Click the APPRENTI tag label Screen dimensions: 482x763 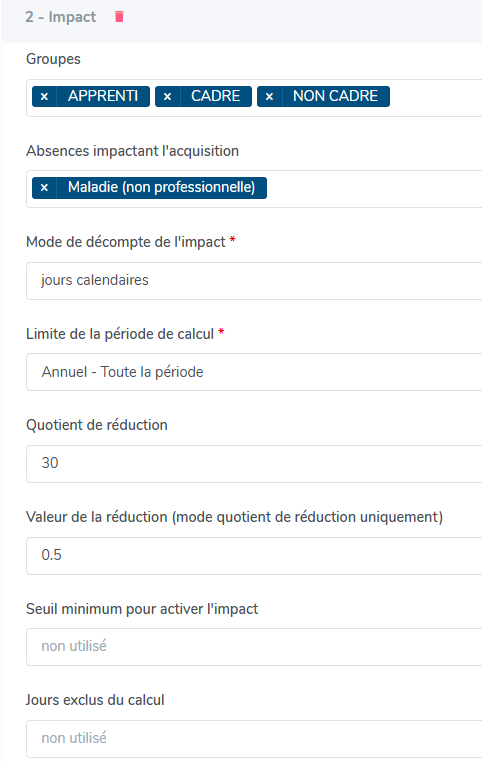pyautogui.click(x=103, y=96)
